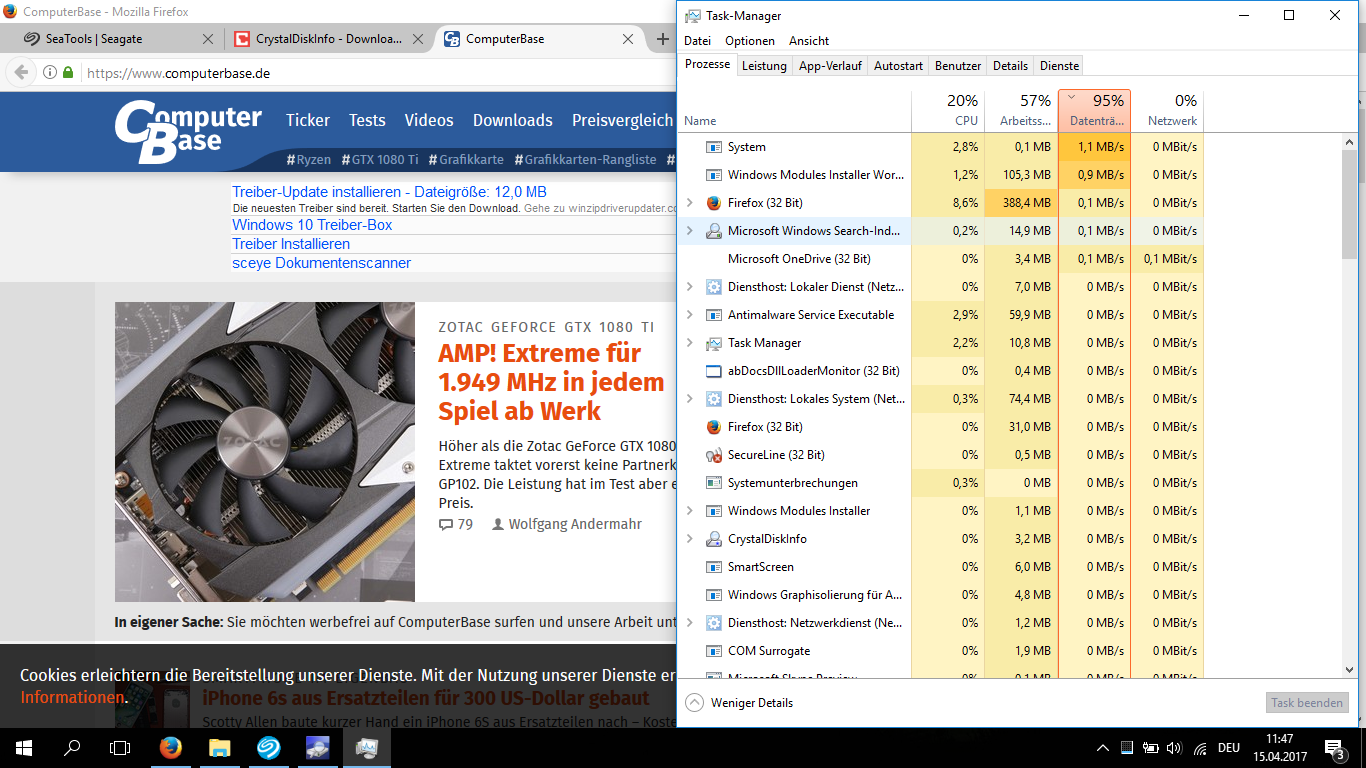The width and height of the screenshot is (1366, 768).
Task: Click Firefox back arrow button
Action: tap(20, 73)
